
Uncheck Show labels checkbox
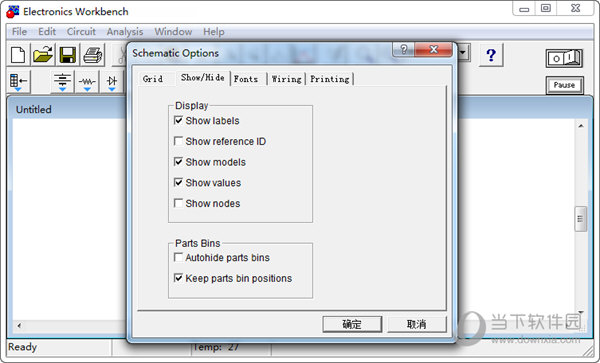[x=178, y=120]
